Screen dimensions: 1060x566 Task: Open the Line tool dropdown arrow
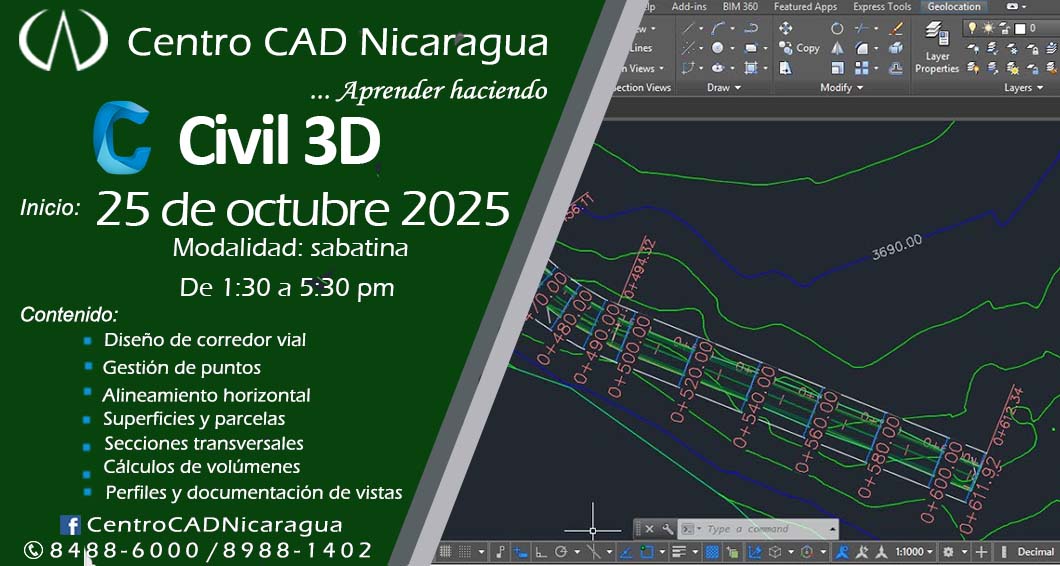(x=701, y=29)
